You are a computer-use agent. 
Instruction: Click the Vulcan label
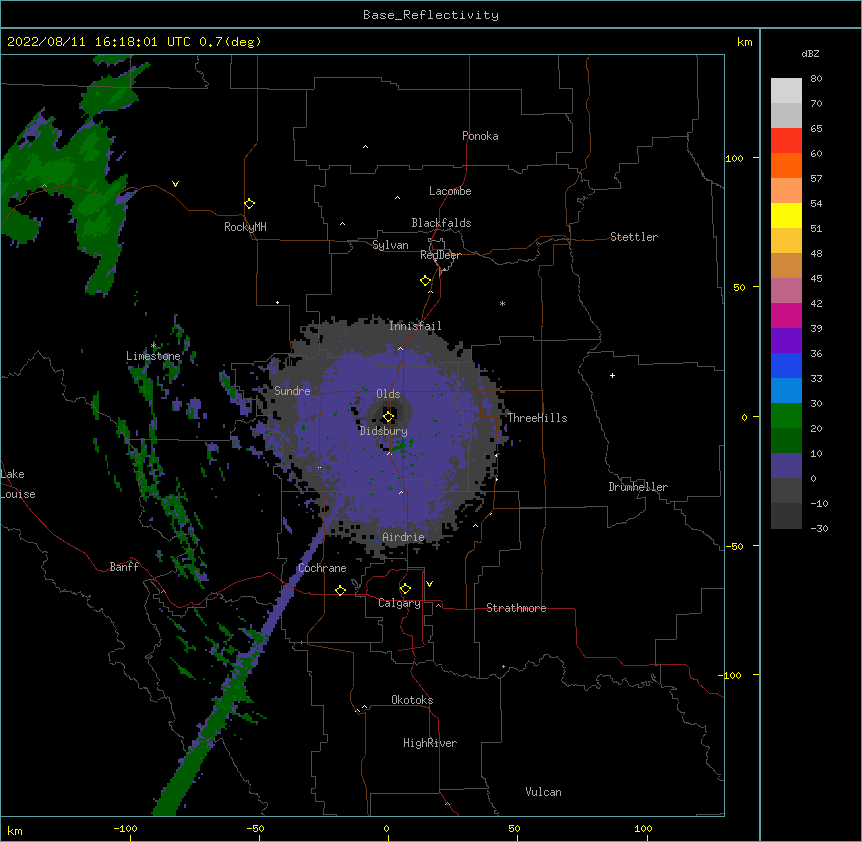click(x=543, y=792)
